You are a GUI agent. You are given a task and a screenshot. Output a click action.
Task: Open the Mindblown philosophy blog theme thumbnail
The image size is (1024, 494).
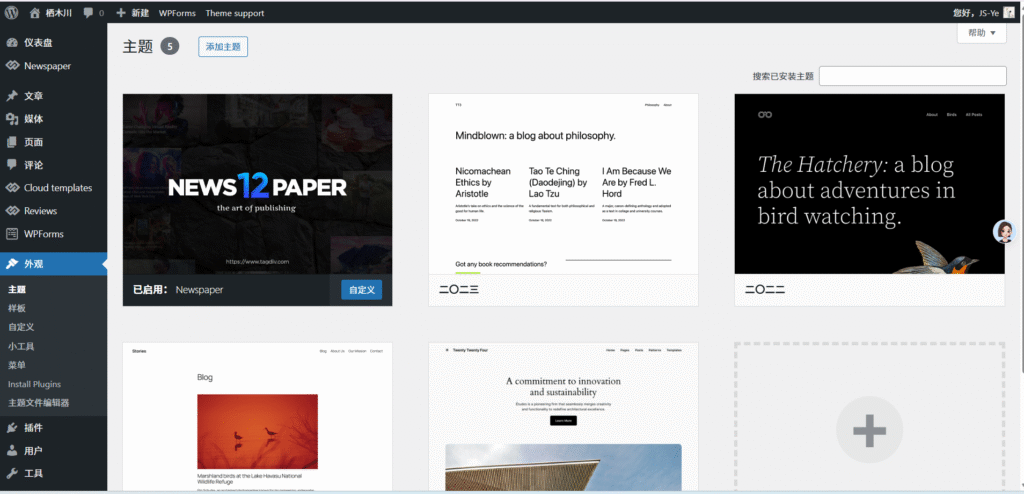(x=563, y=184)
